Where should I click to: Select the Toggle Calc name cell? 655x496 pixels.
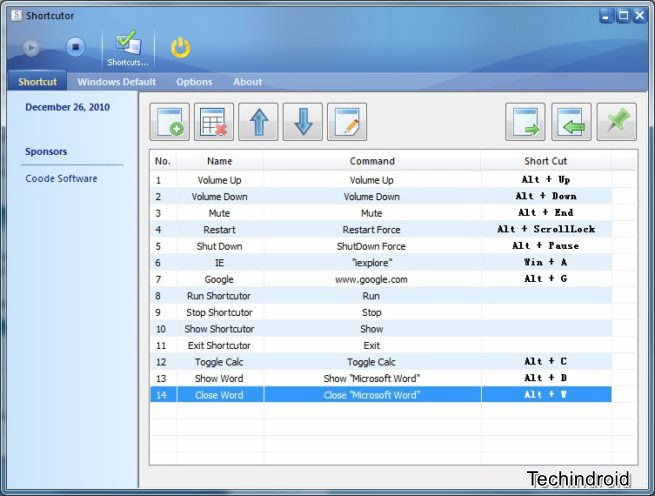tap(220, 362)
